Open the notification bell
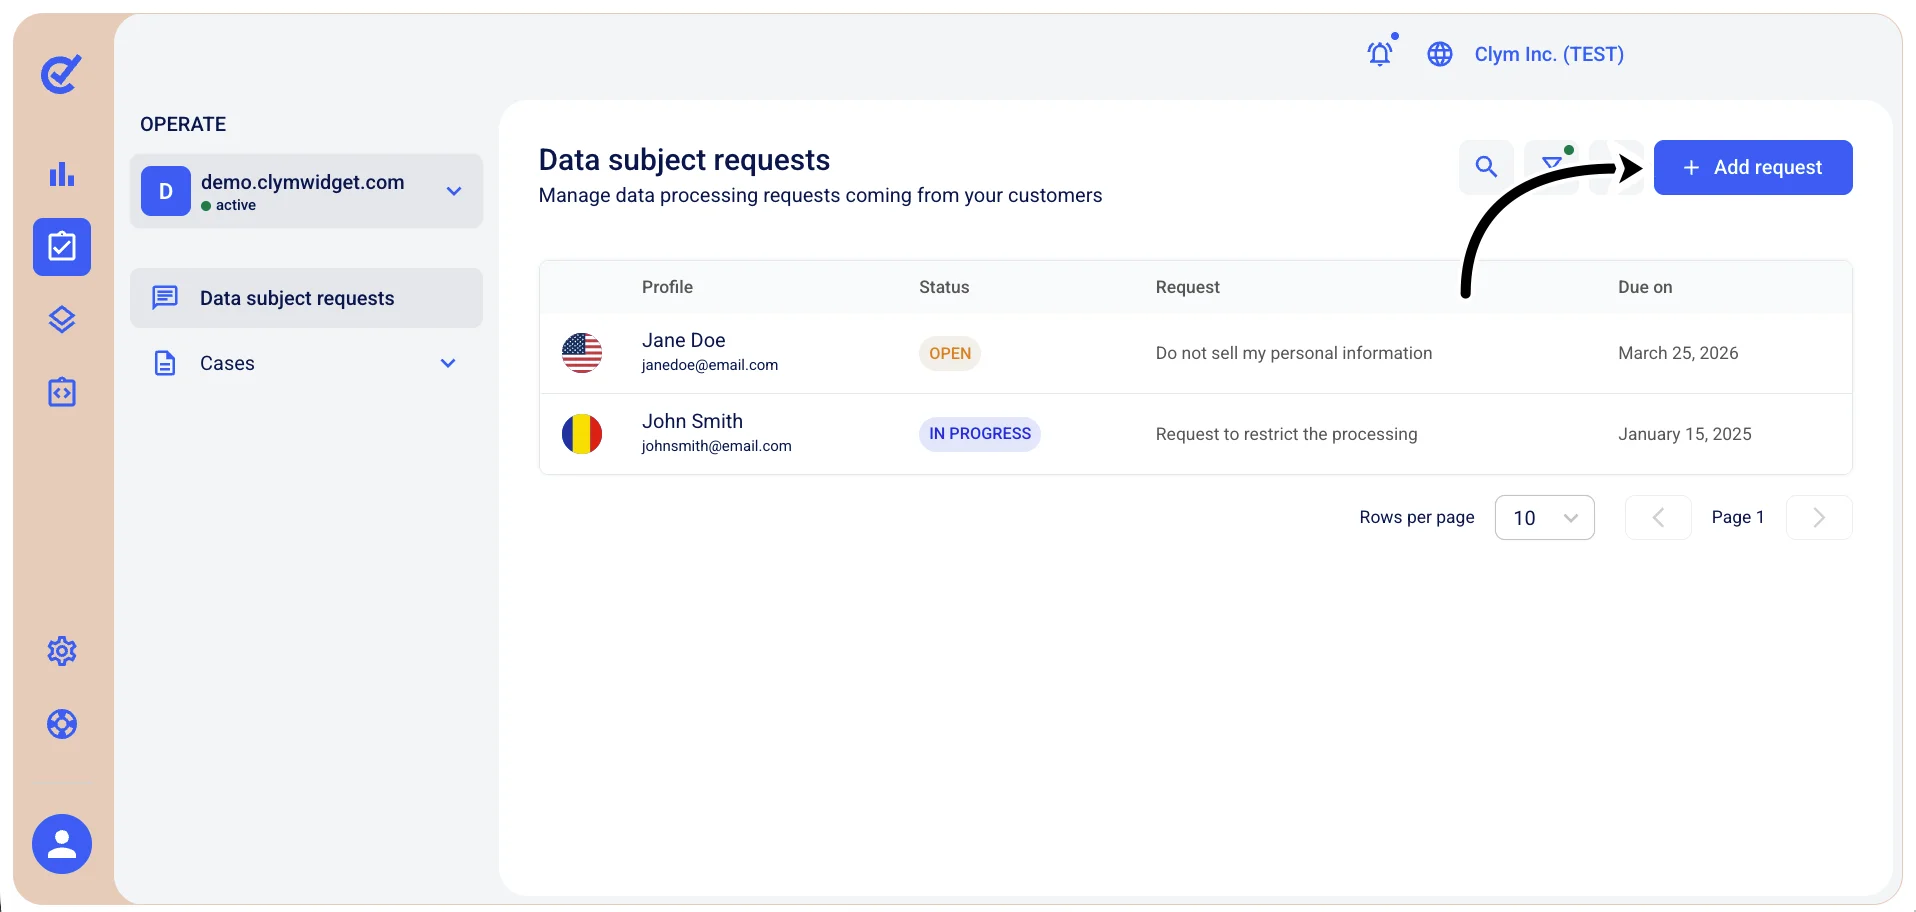The image size is (1916, 912). (x=1381, y=53)
